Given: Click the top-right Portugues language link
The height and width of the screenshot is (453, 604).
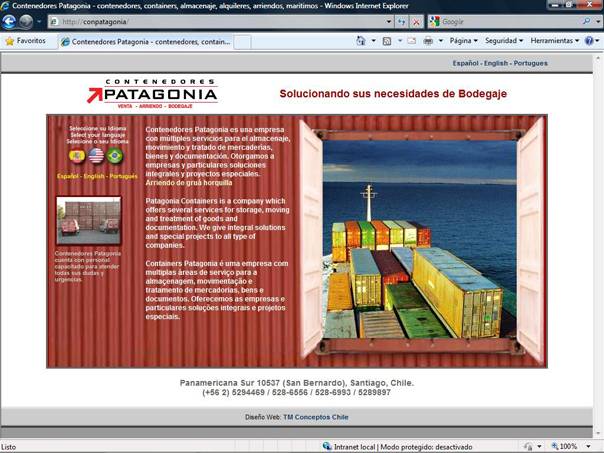Looking at the screenshot, I should pos(530,63).
